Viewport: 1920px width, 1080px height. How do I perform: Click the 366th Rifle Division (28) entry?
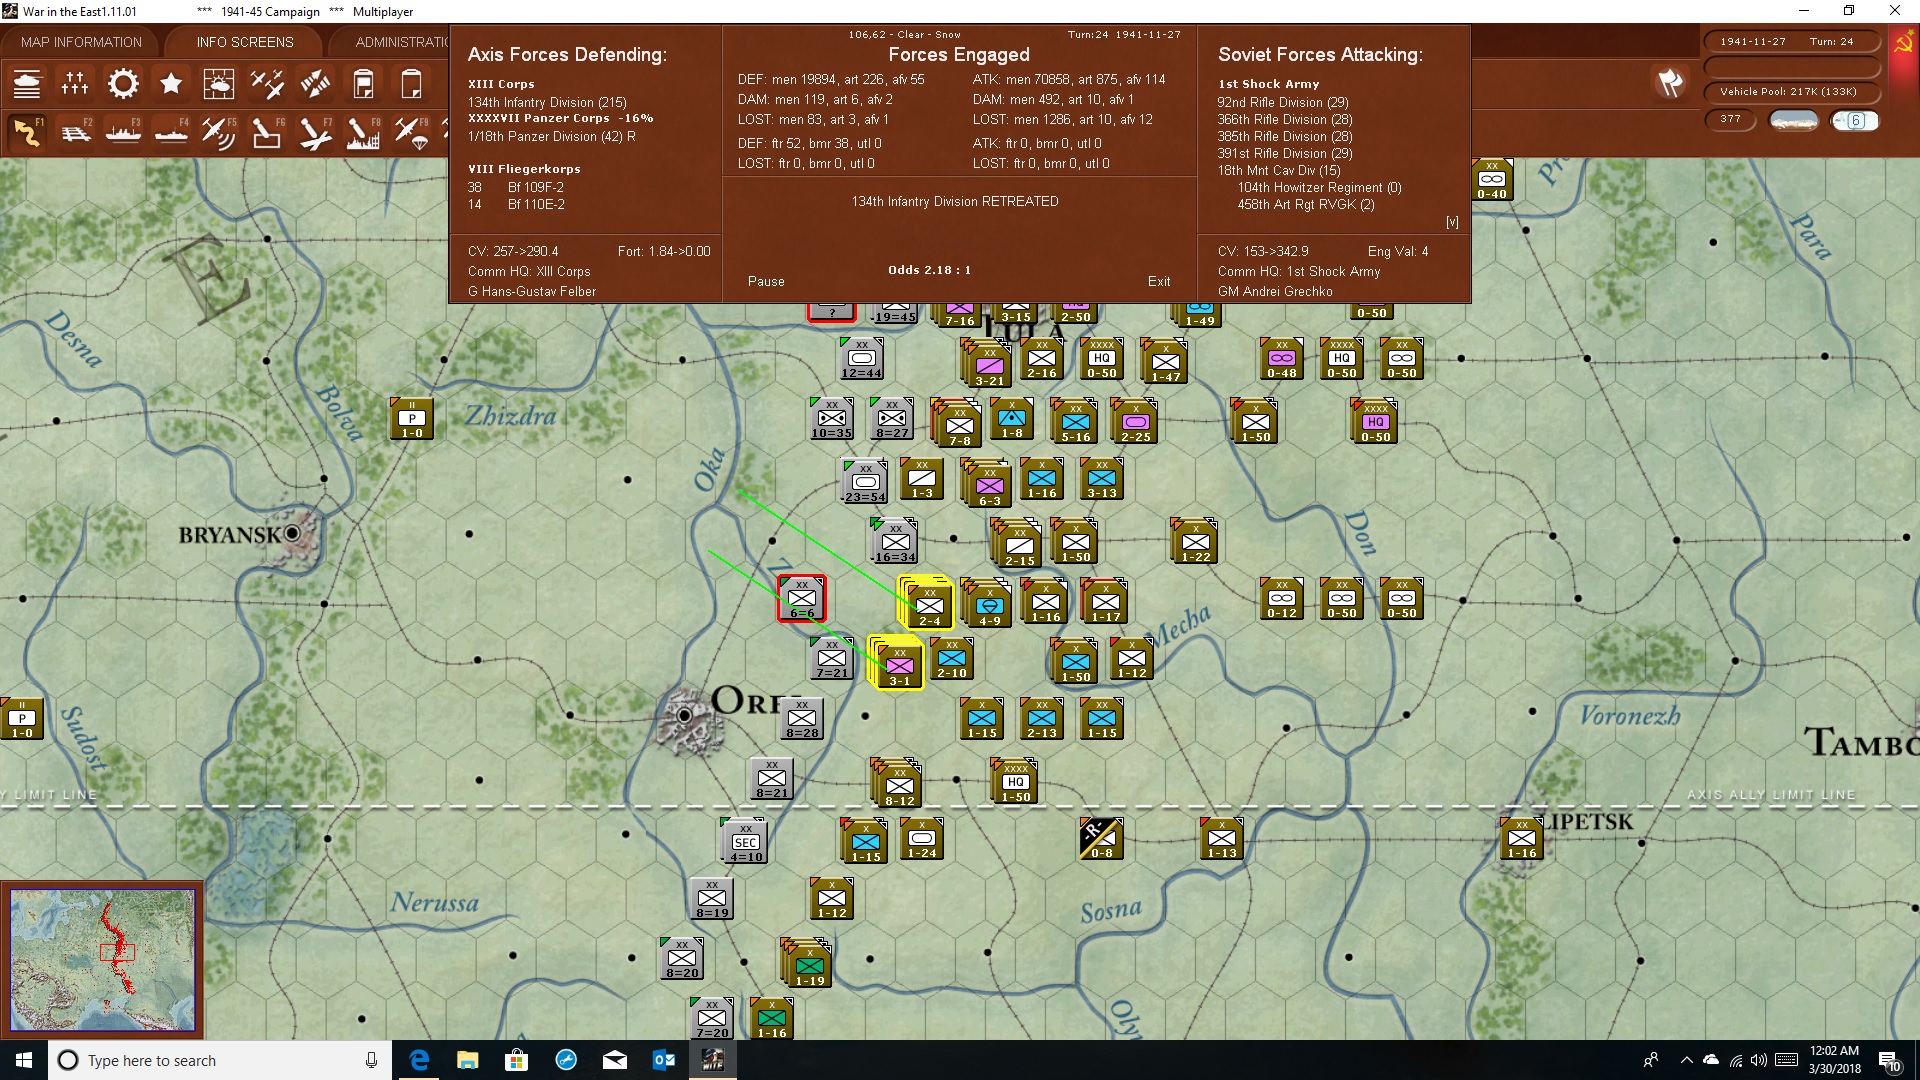point(1285,119)
